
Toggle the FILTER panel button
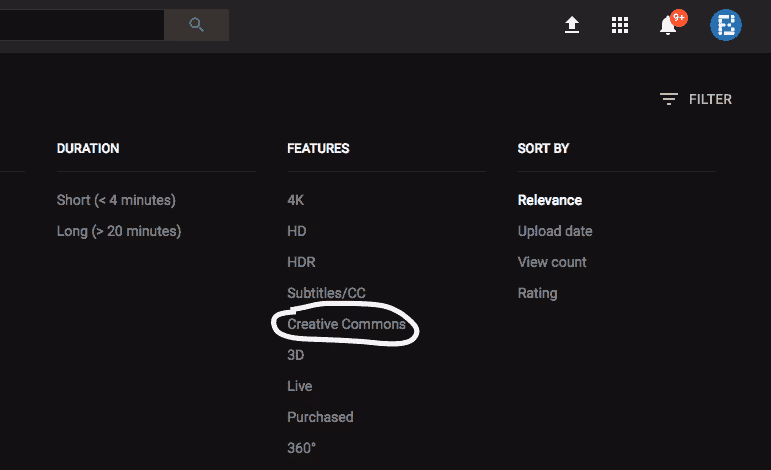click(x=696, y=99)
